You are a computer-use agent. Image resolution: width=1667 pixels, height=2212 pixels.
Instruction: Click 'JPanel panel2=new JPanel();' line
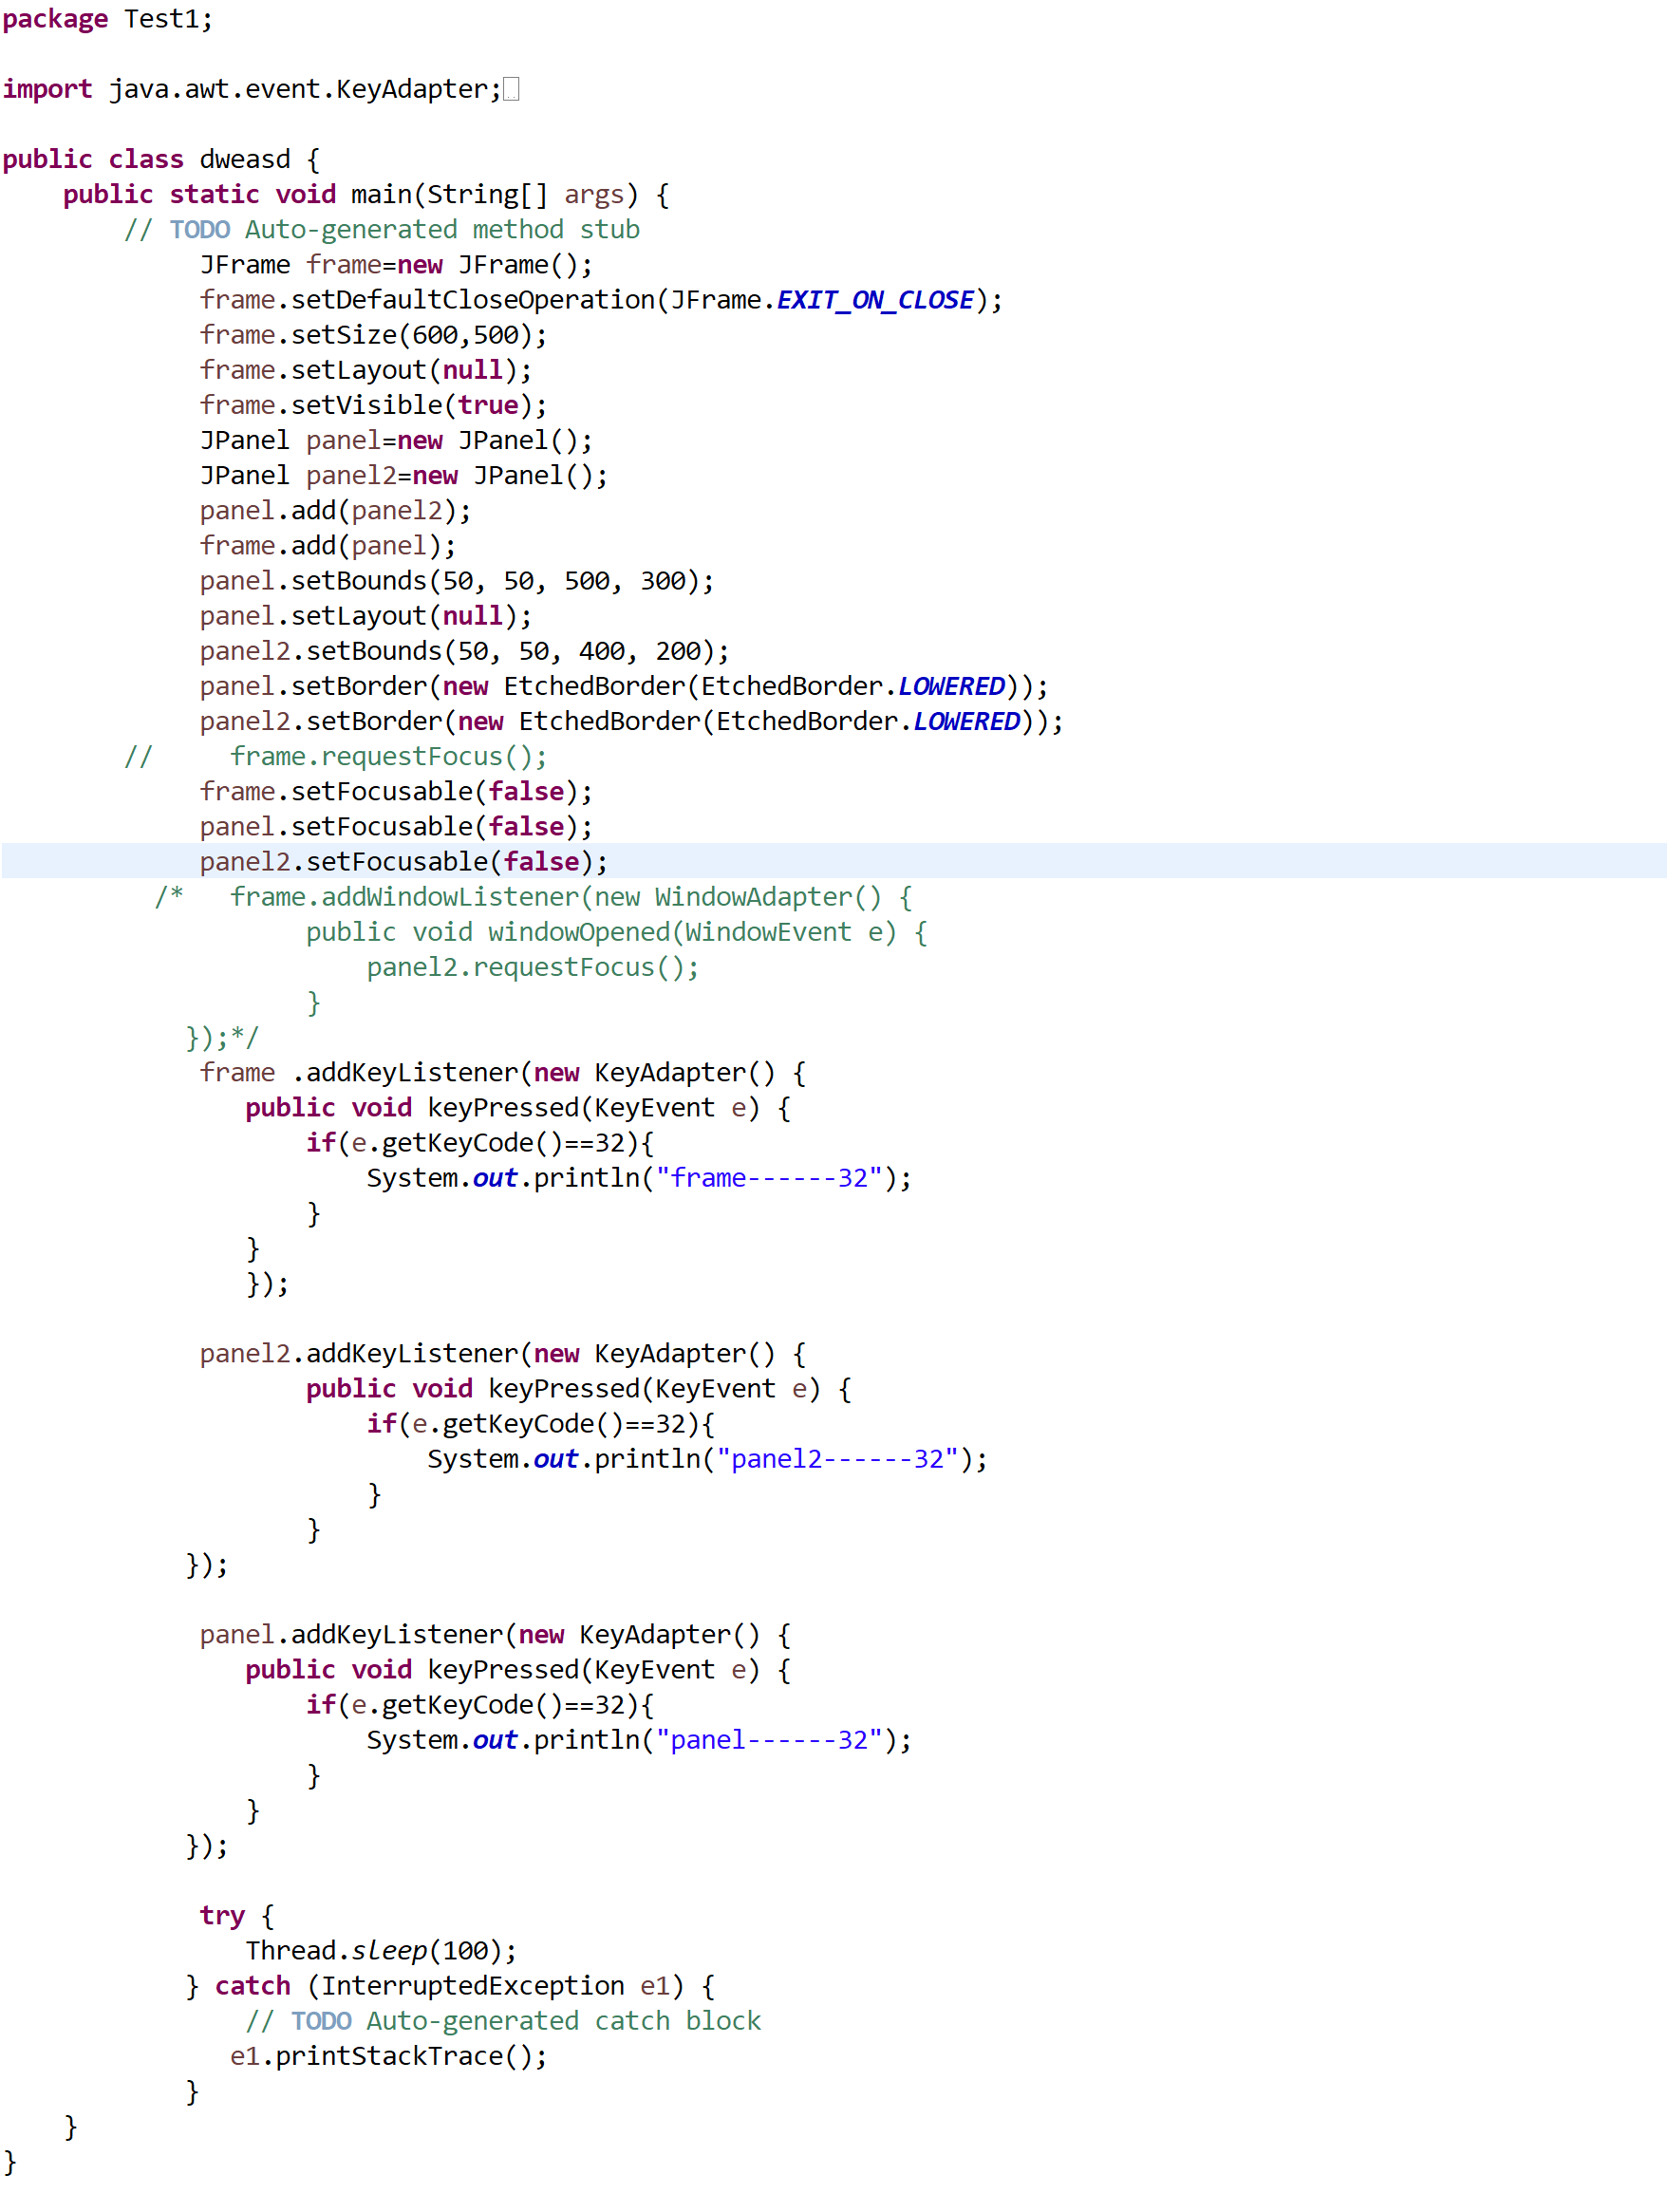[404, 476]
